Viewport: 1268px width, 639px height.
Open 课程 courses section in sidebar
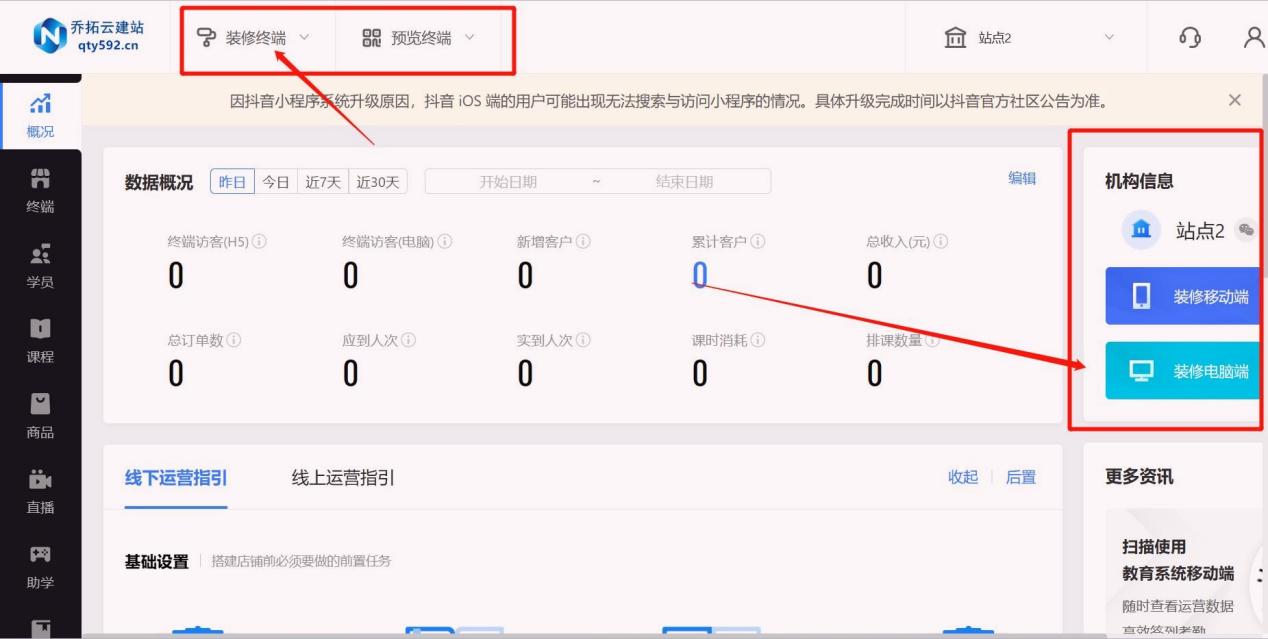click(40, 340)
